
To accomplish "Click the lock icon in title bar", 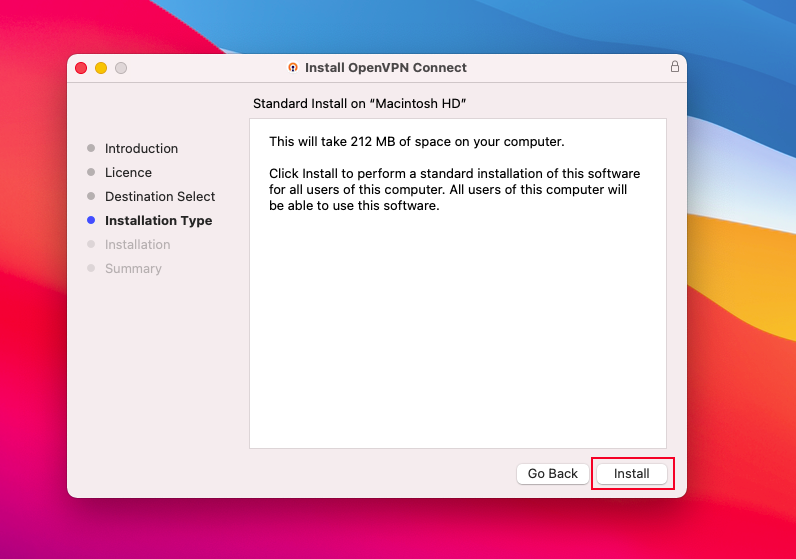I will 675,67.
